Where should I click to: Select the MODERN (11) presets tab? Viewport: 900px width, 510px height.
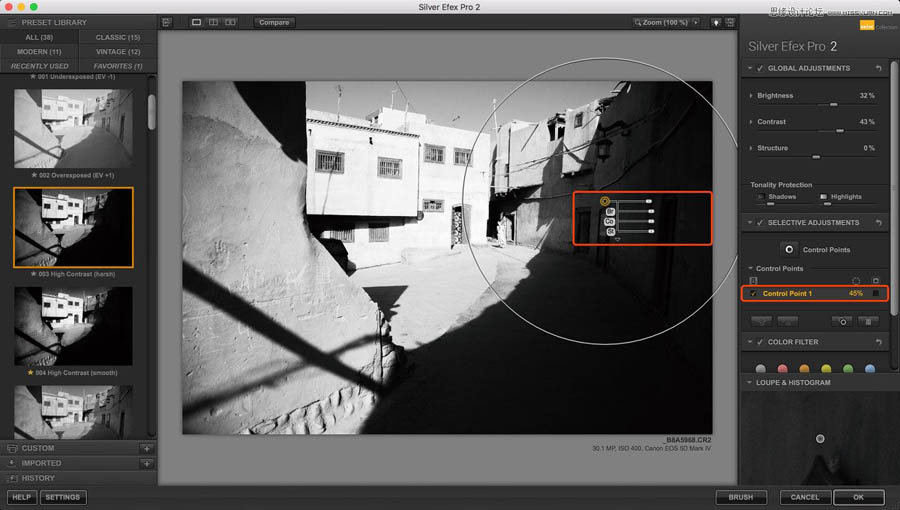39,52
